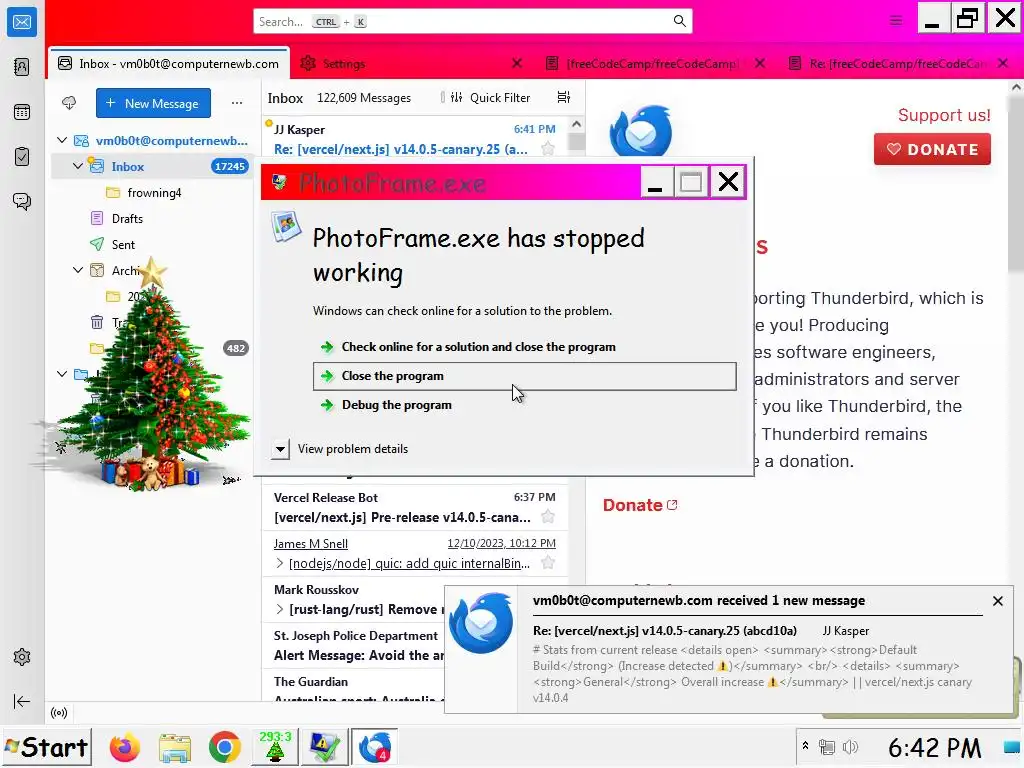Image resolution: width=1024 pixels, height=768 pixels.
Task: Click the taskbar security checklist icon
Action: pos(325,747)
